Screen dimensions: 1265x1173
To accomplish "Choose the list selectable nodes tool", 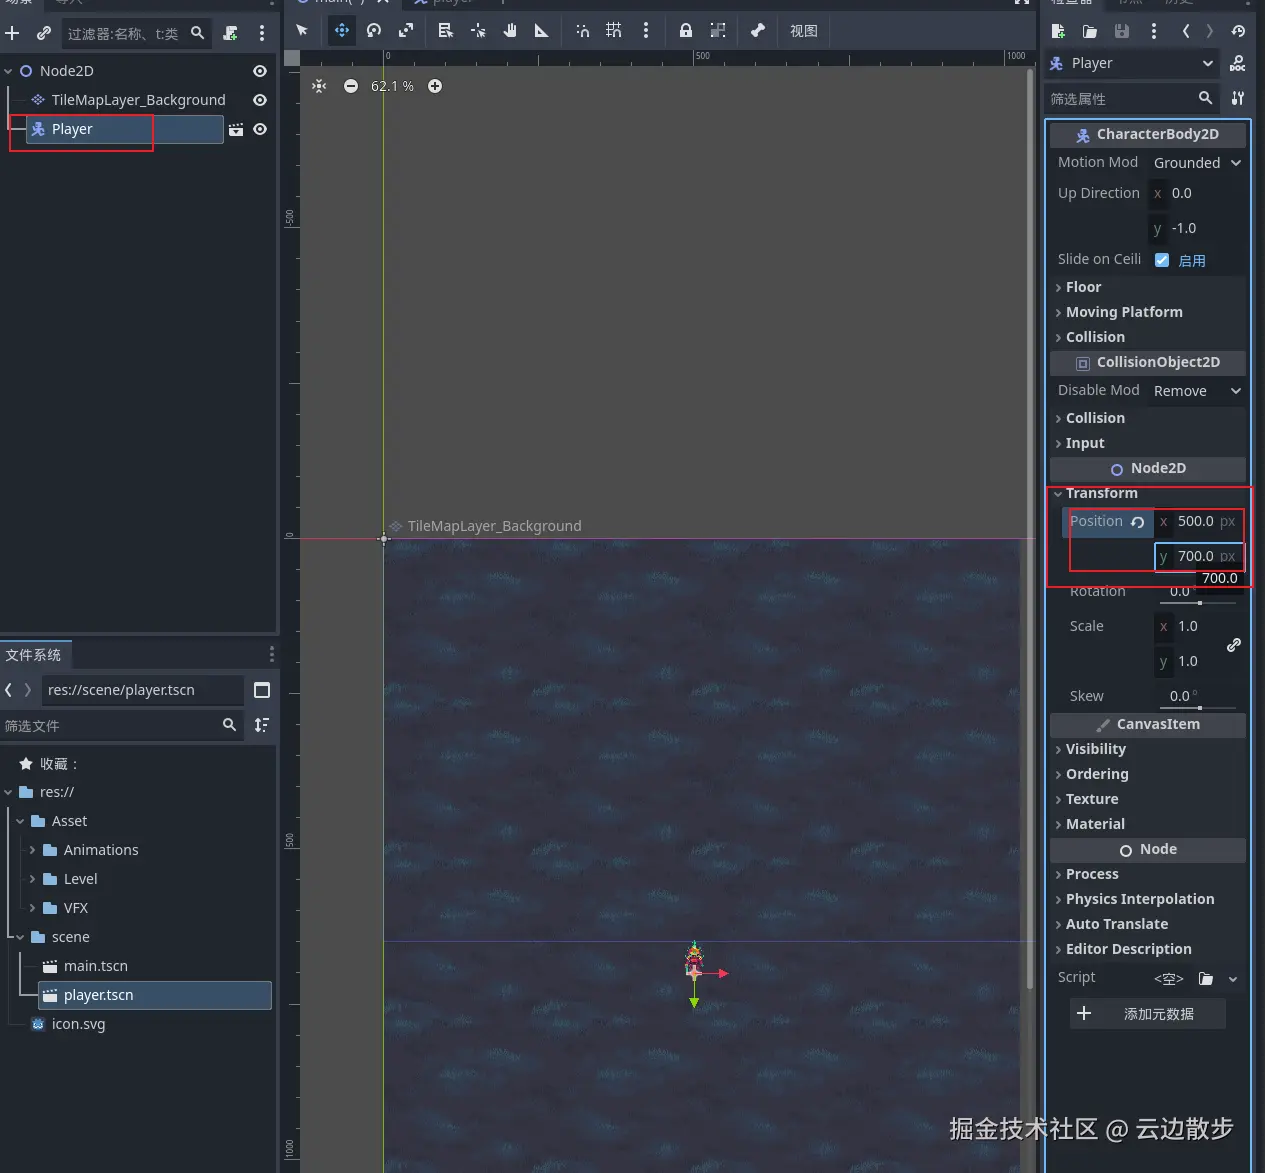I will tap(446, 30).
